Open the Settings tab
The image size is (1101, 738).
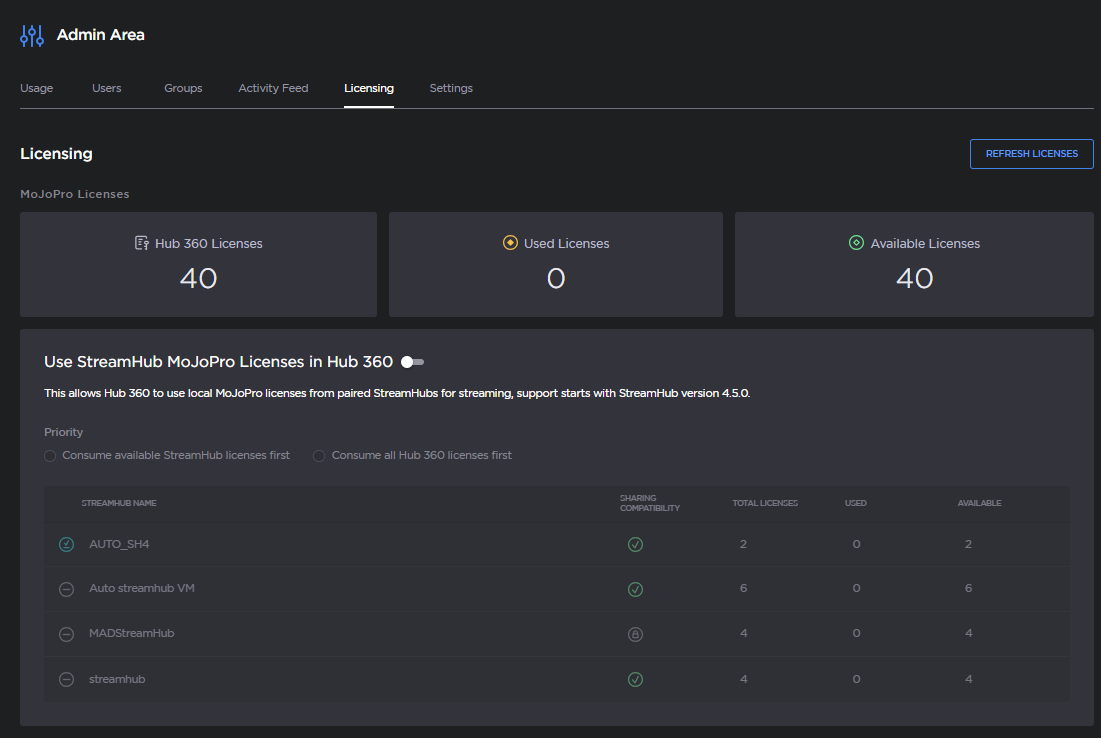(x=451, y=88)
